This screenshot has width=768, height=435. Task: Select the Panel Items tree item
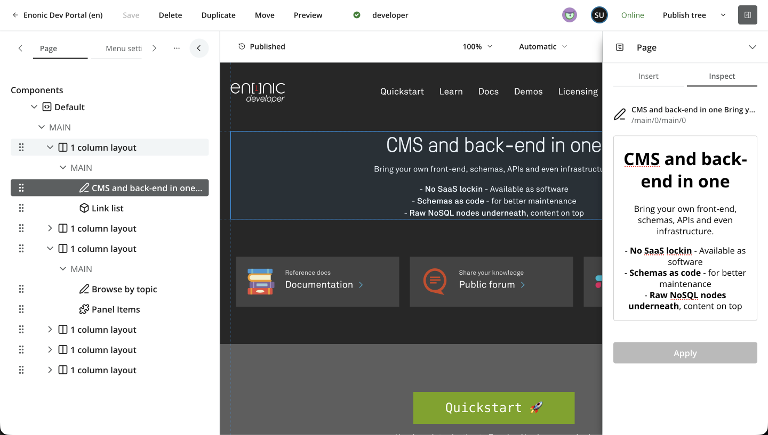tap(116, 309)
